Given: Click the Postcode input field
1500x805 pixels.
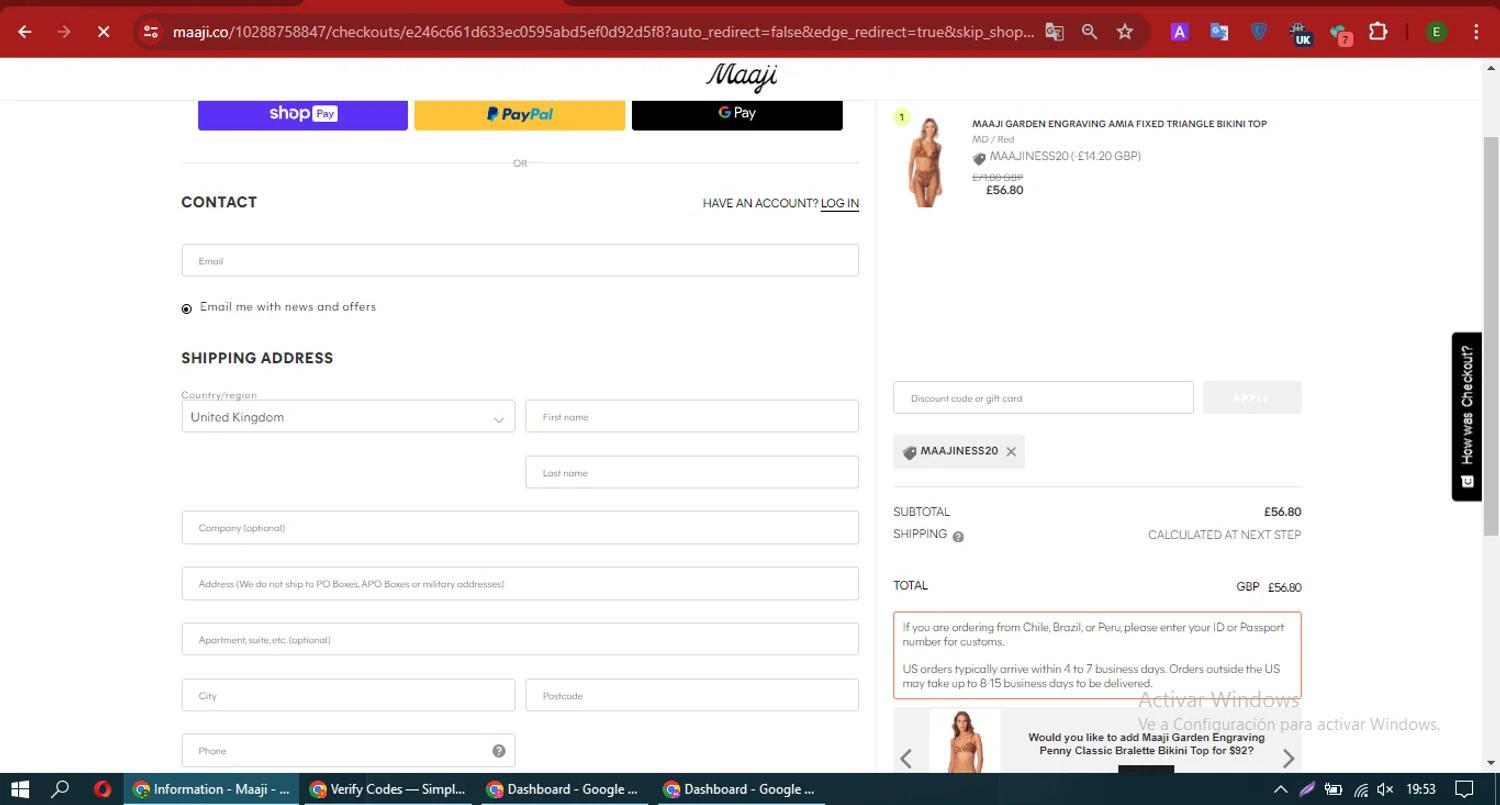Looking at the screenshot, I should (x=692, y=695).
